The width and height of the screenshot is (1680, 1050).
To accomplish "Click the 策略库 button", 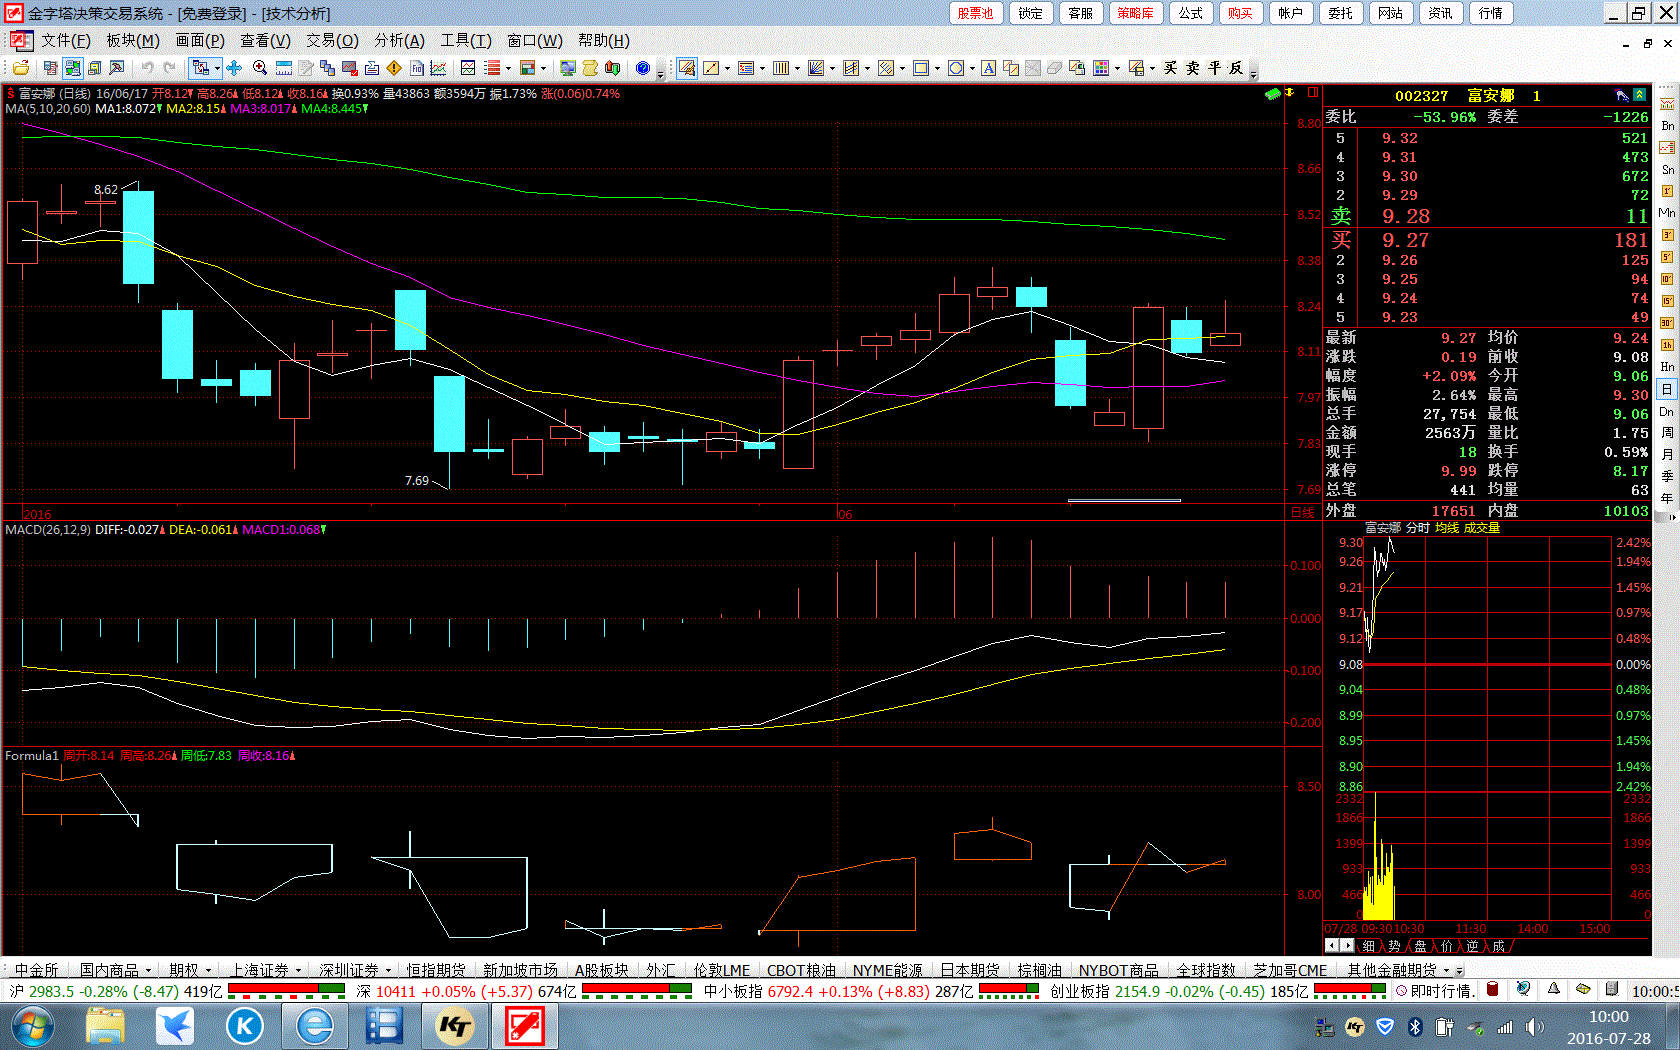I will click(x=1135, y=13).
